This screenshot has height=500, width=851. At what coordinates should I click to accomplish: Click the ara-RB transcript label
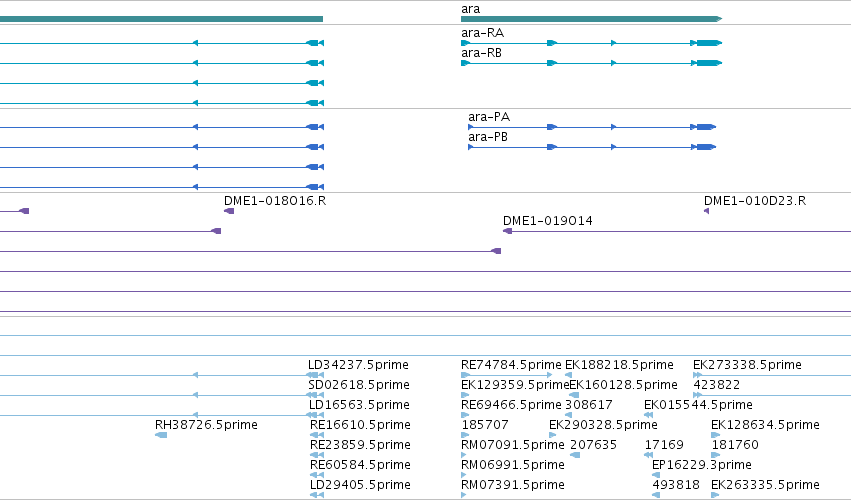coord(481,53)
